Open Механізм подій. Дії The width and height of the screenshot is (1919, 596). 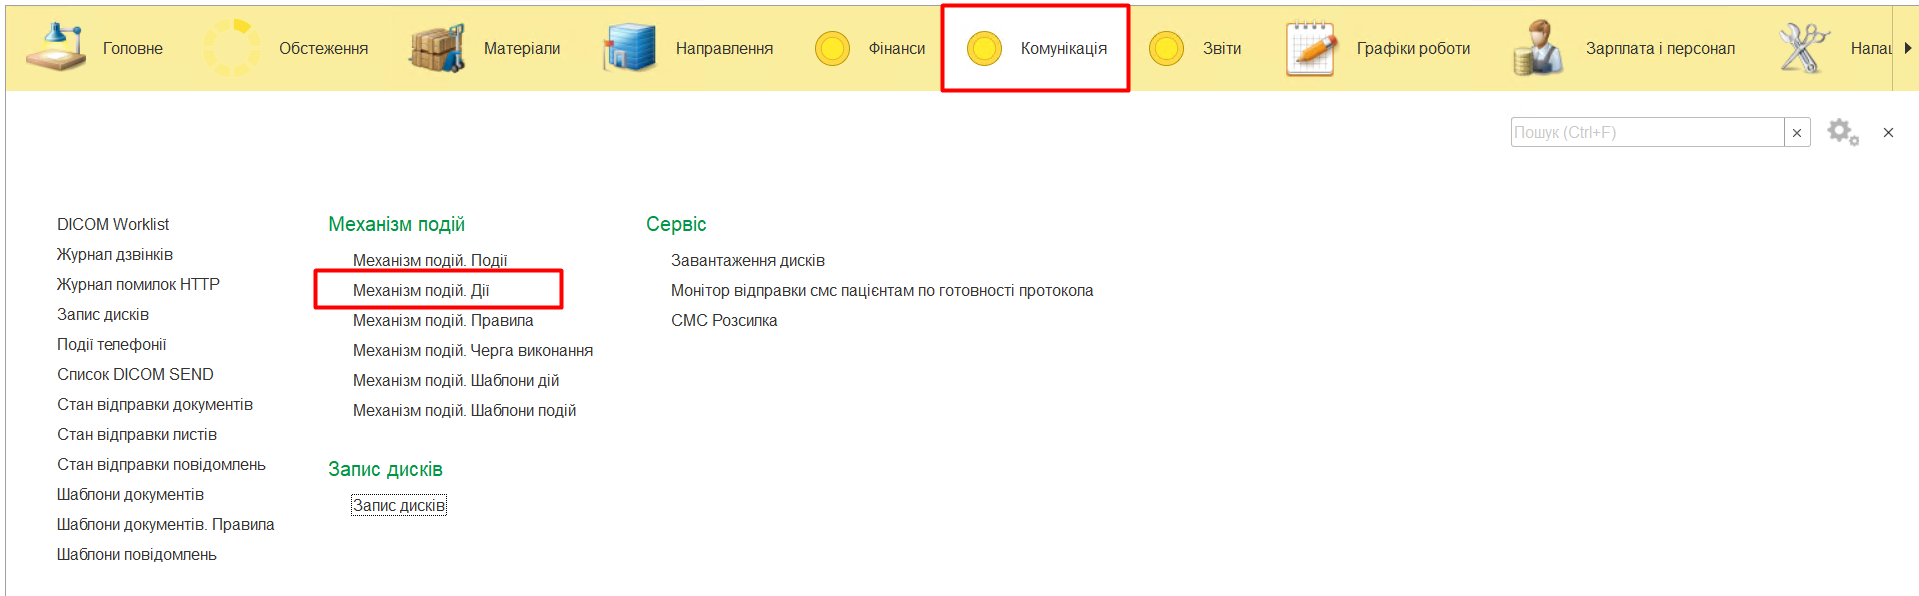pos(421,290)
